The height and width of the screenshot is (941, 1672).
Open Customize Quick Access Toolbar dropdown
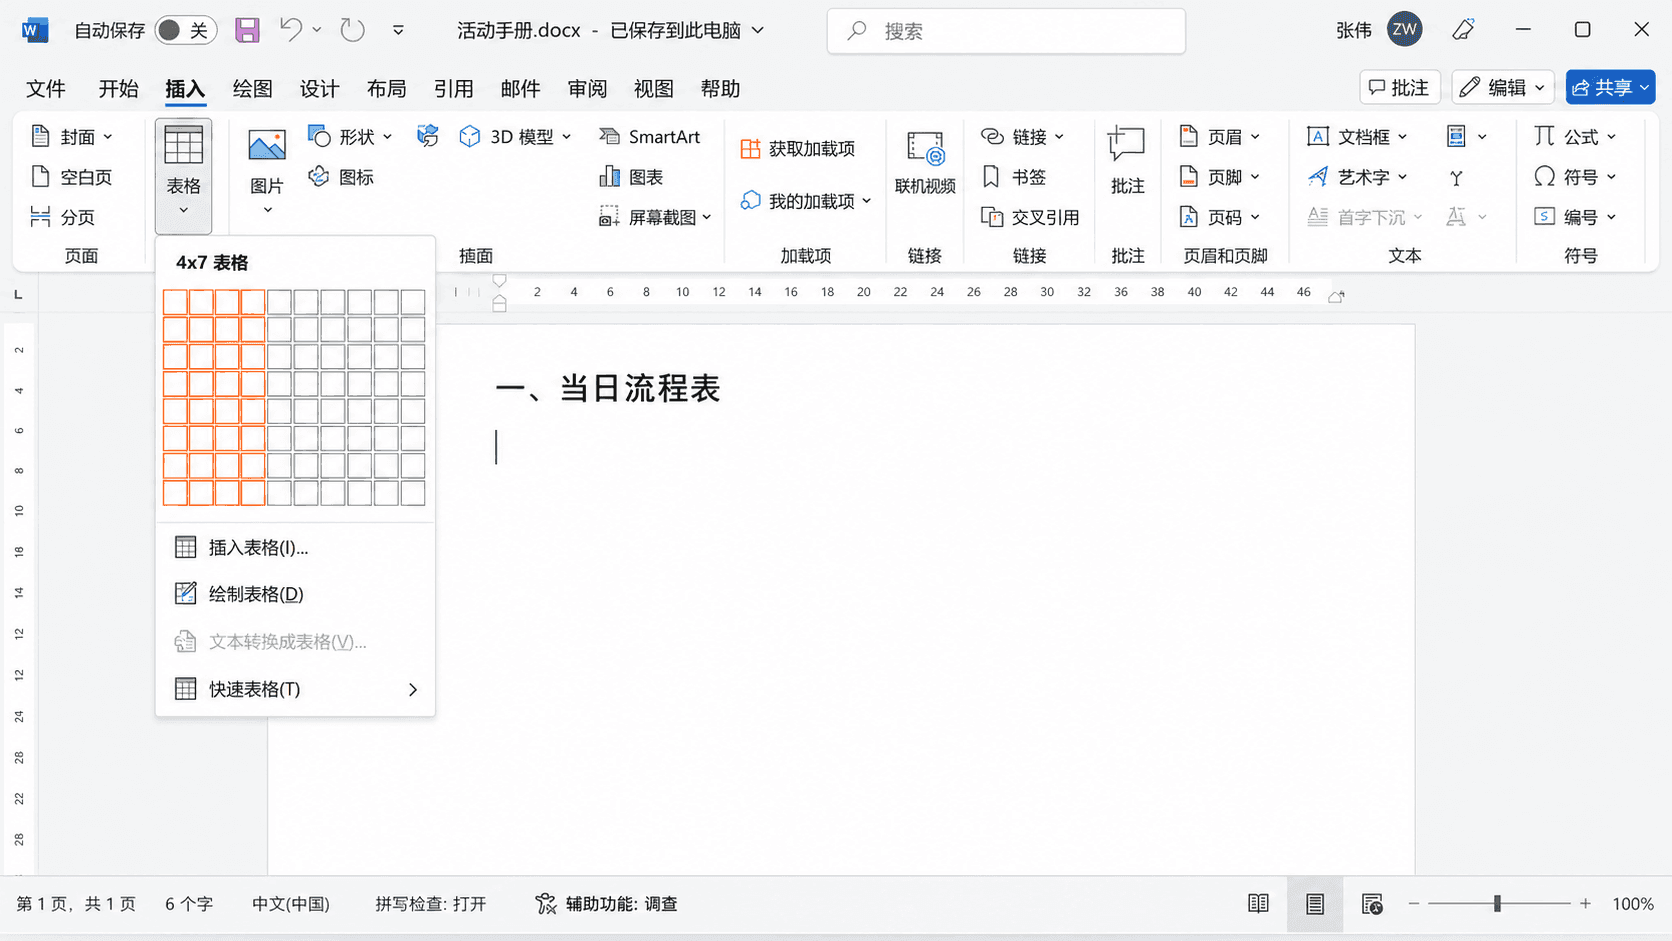click(398, 30)
